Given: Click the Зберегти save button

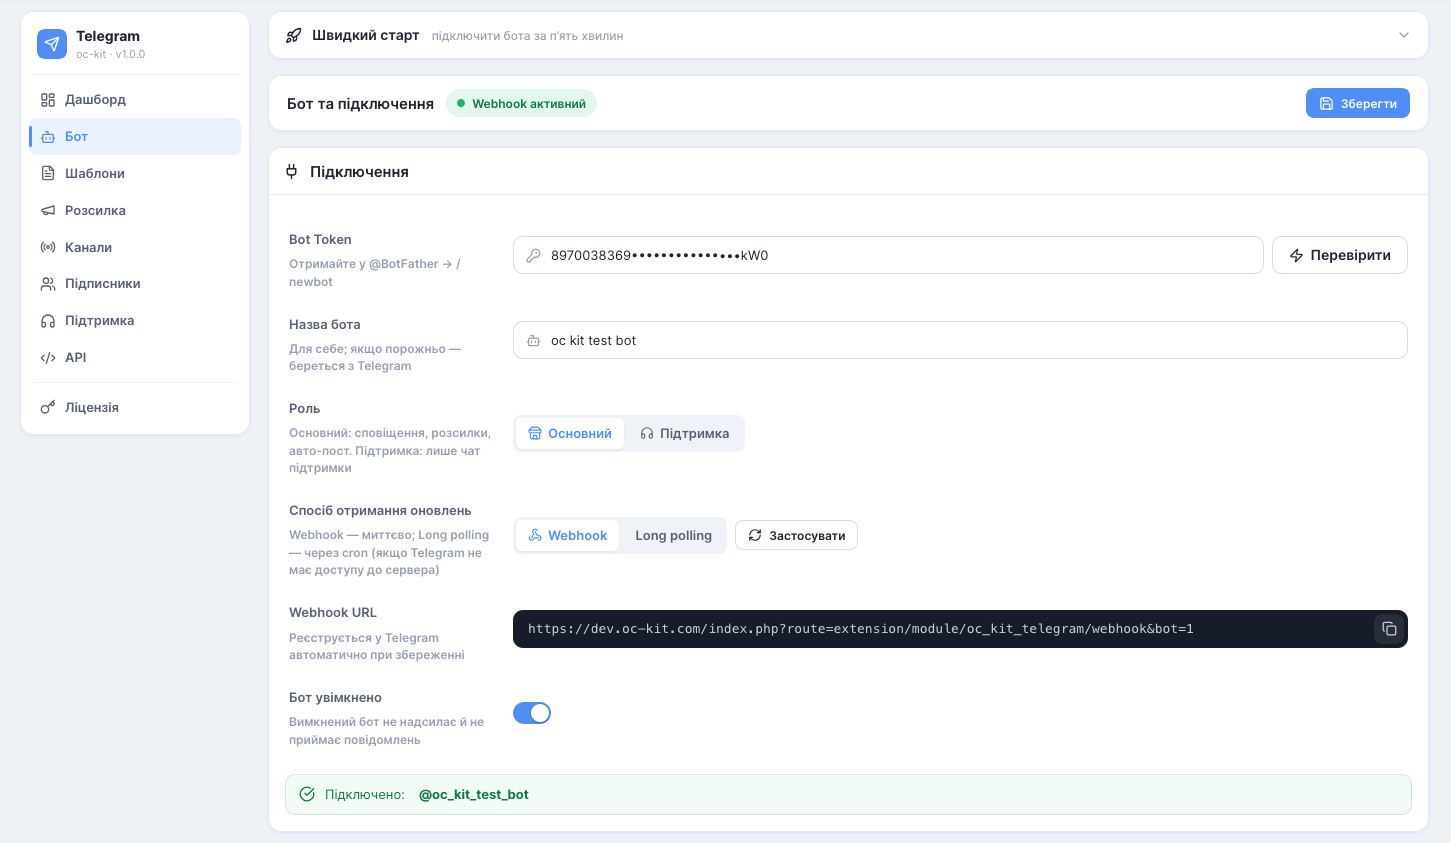Looking at the screenshot, I should tap(1358, 103).
